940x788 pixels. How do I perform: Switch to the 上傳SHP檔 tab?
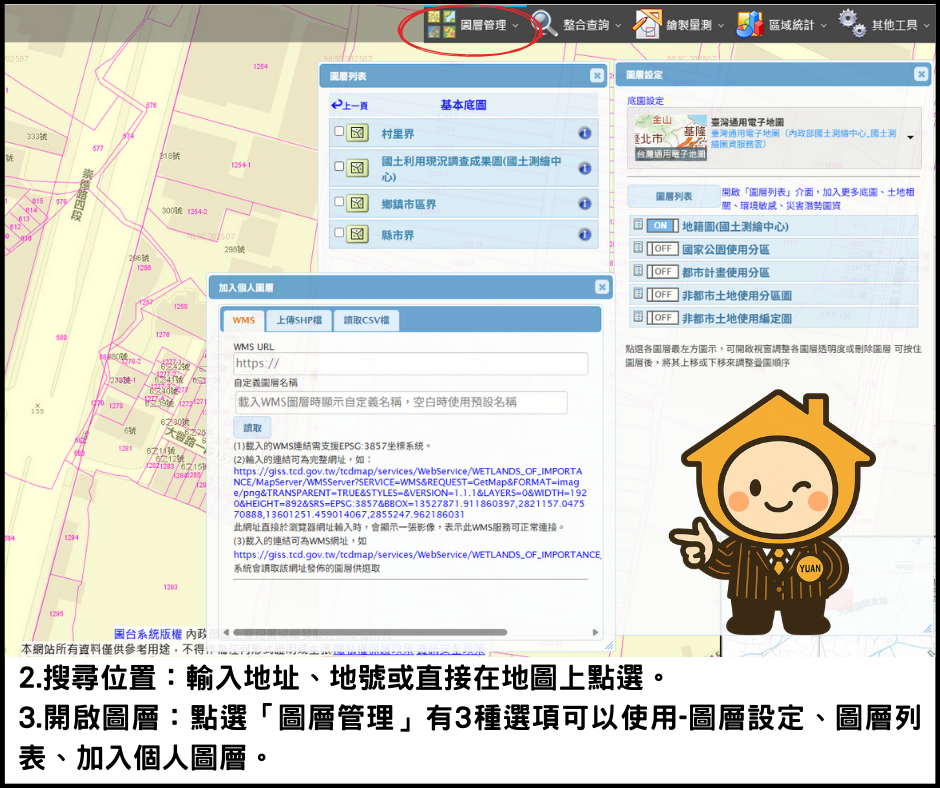(x=299, y=320)
